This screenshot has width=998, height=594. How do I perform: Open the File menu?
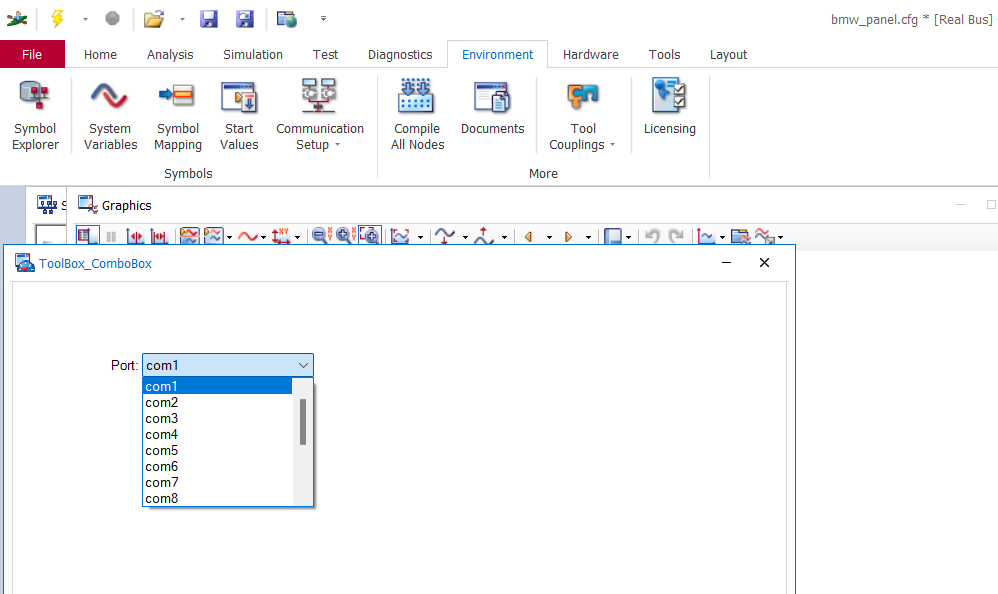point(32,55)
